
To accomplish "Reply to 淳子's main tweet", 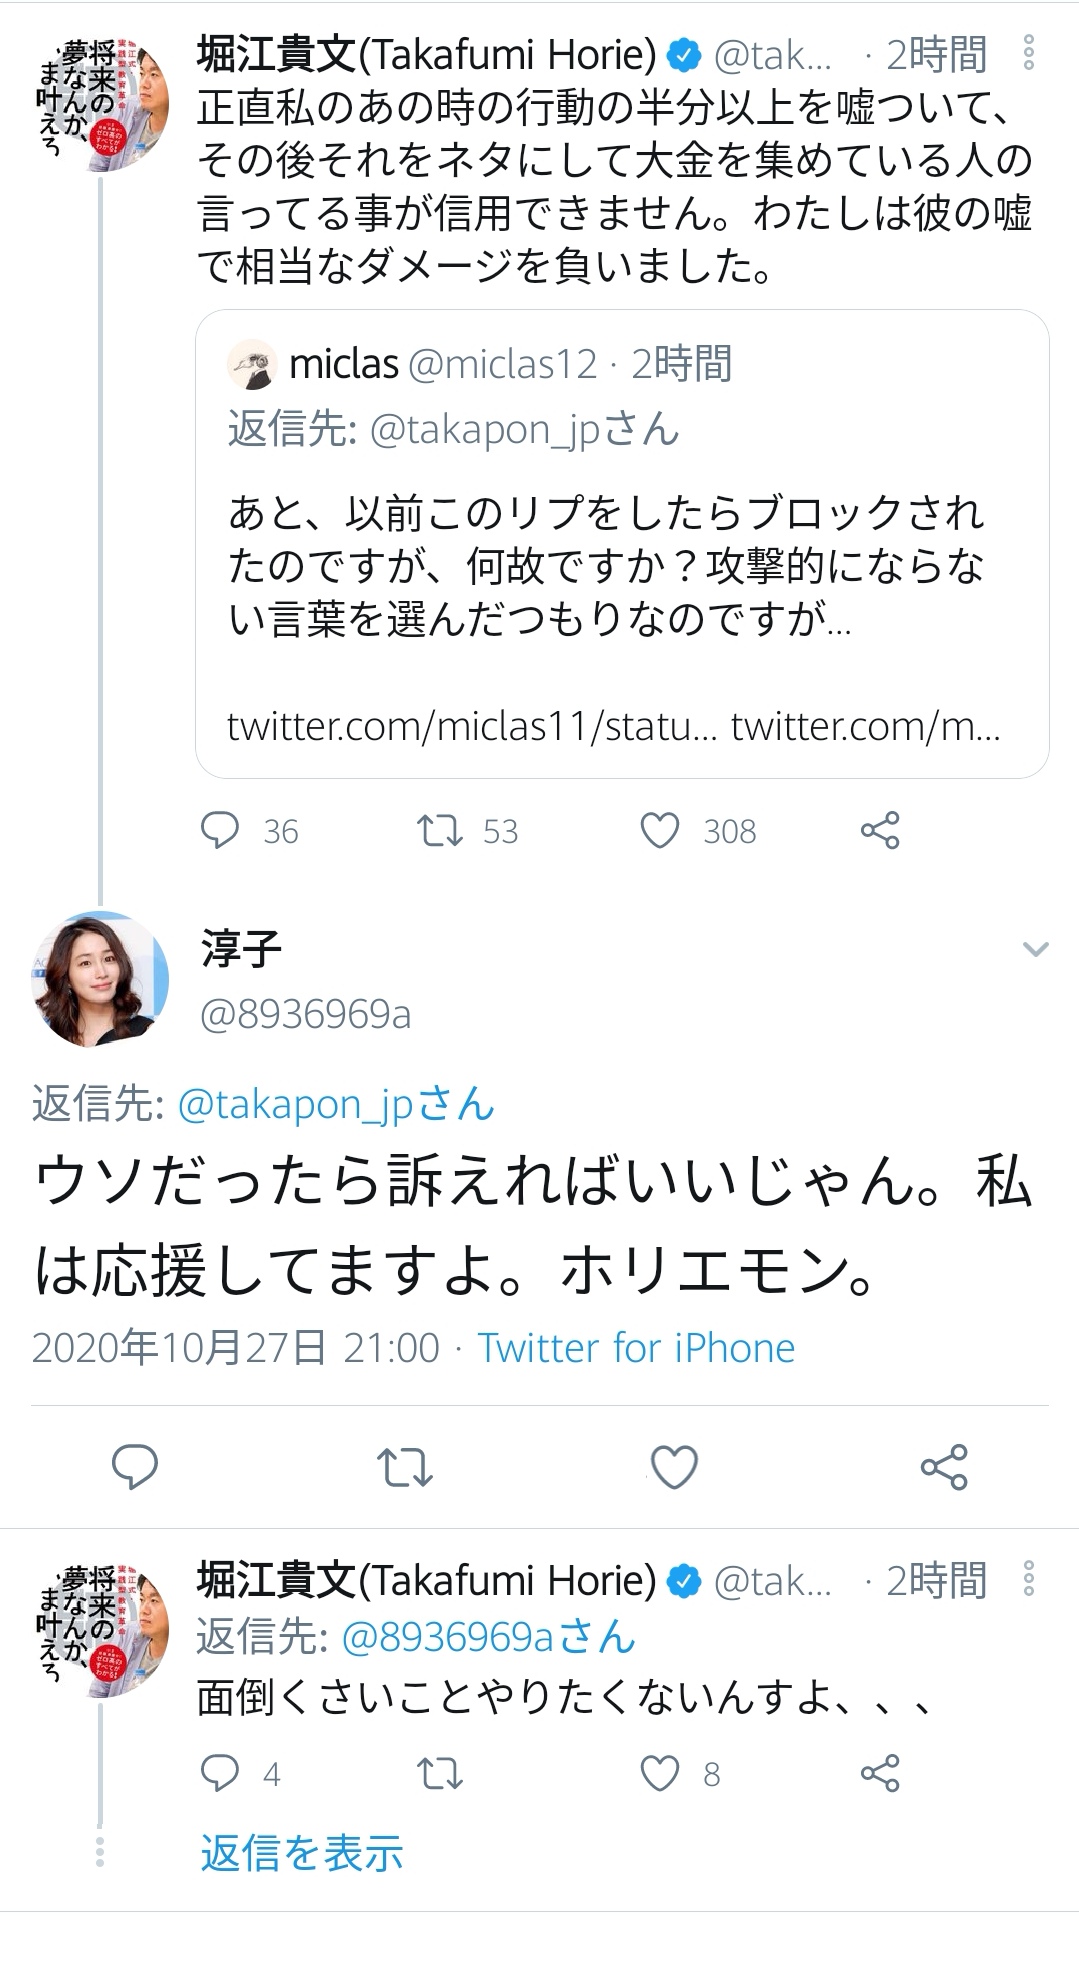I will [x=135, y=1467].
